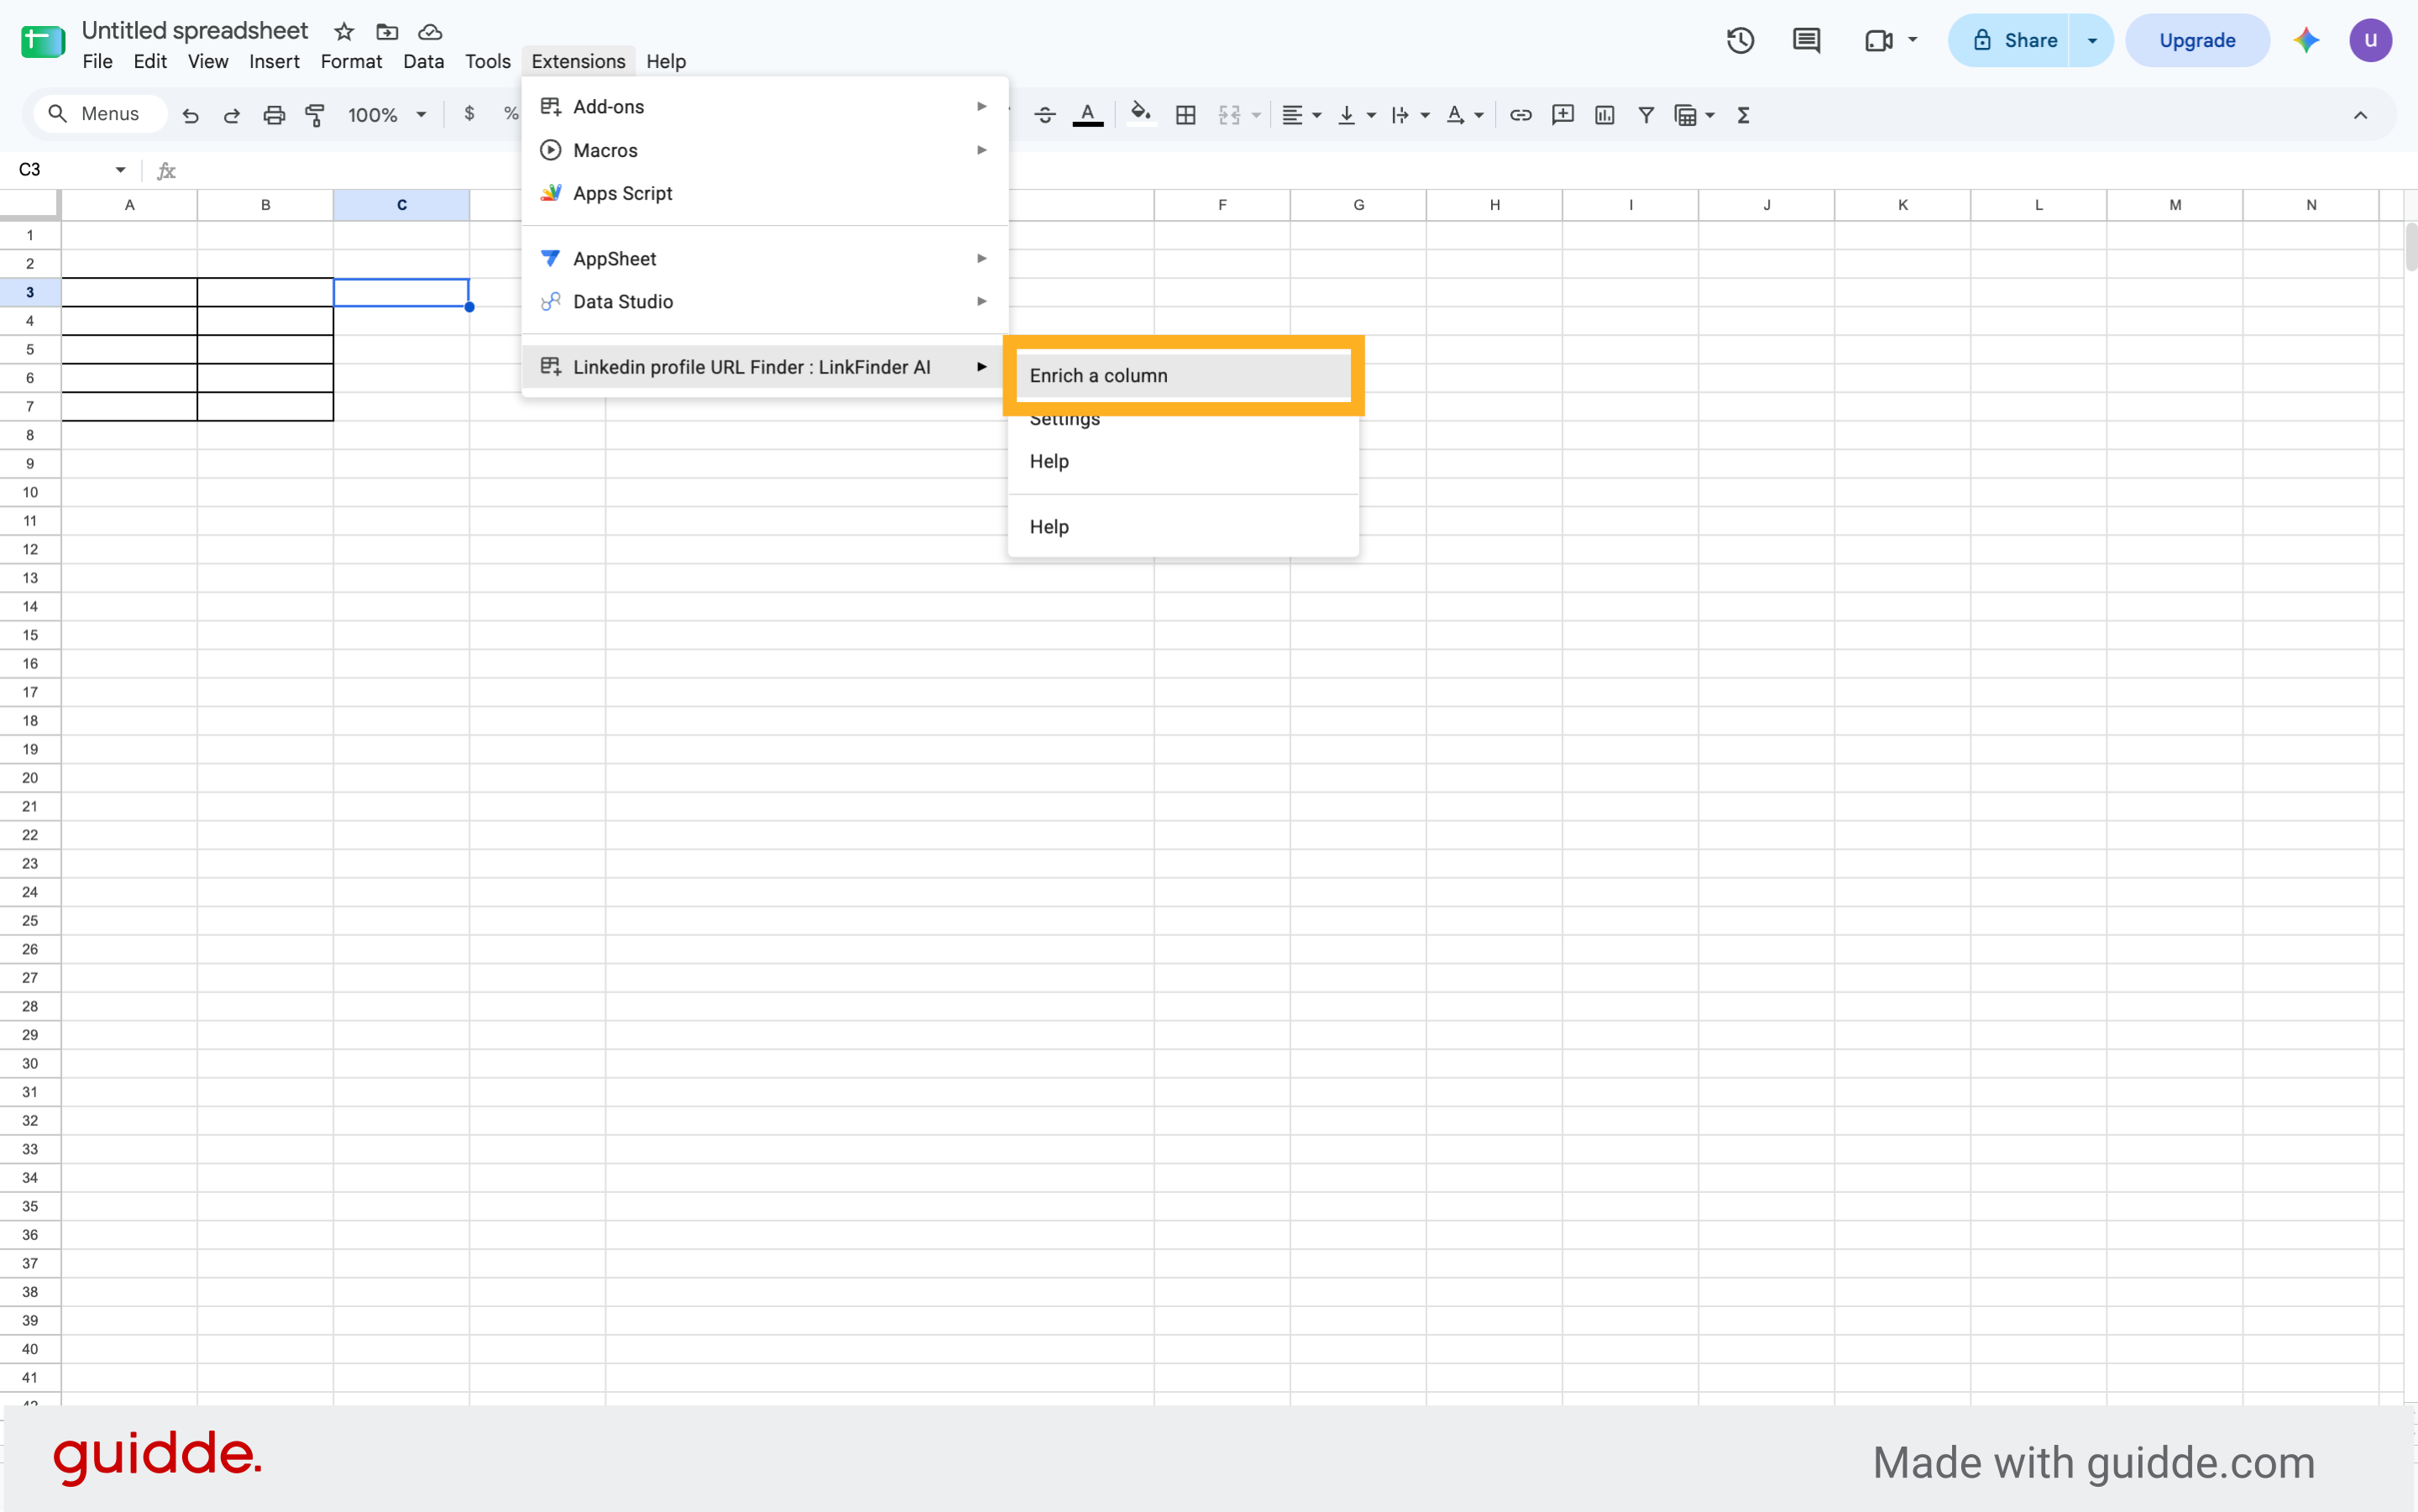Expand the AppSheet submenu

click(x=764, y=258)
